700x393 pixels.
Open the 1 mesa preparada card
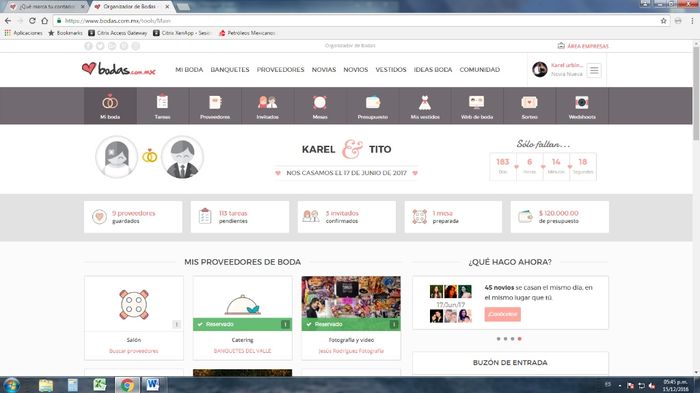pos(453,217)
